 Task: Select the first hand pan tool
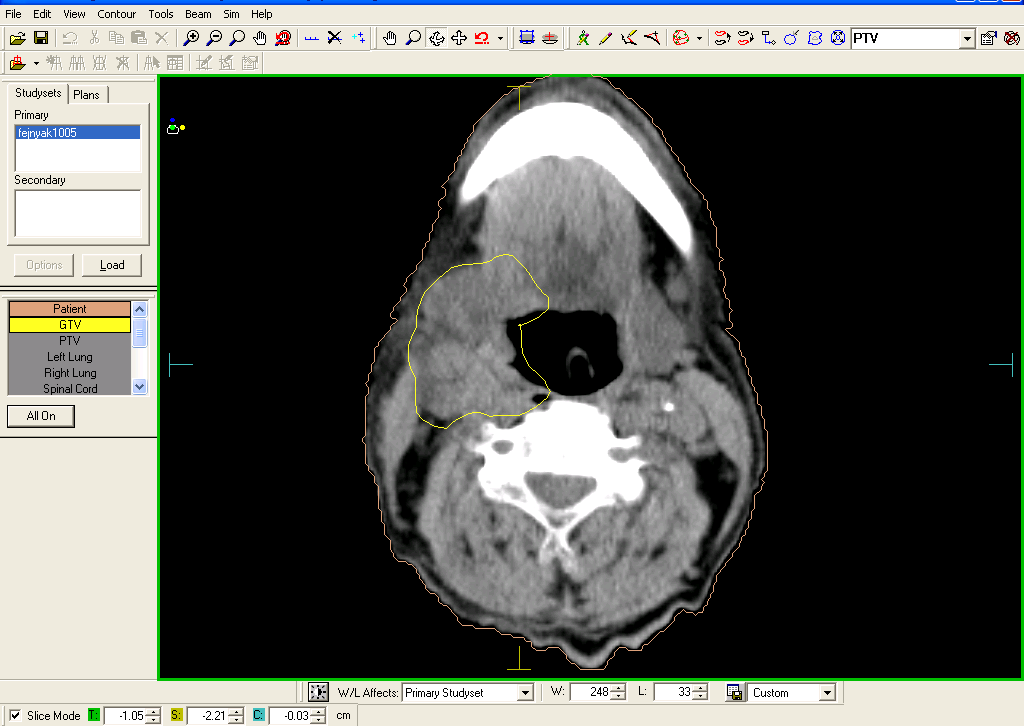coord(260,38)
